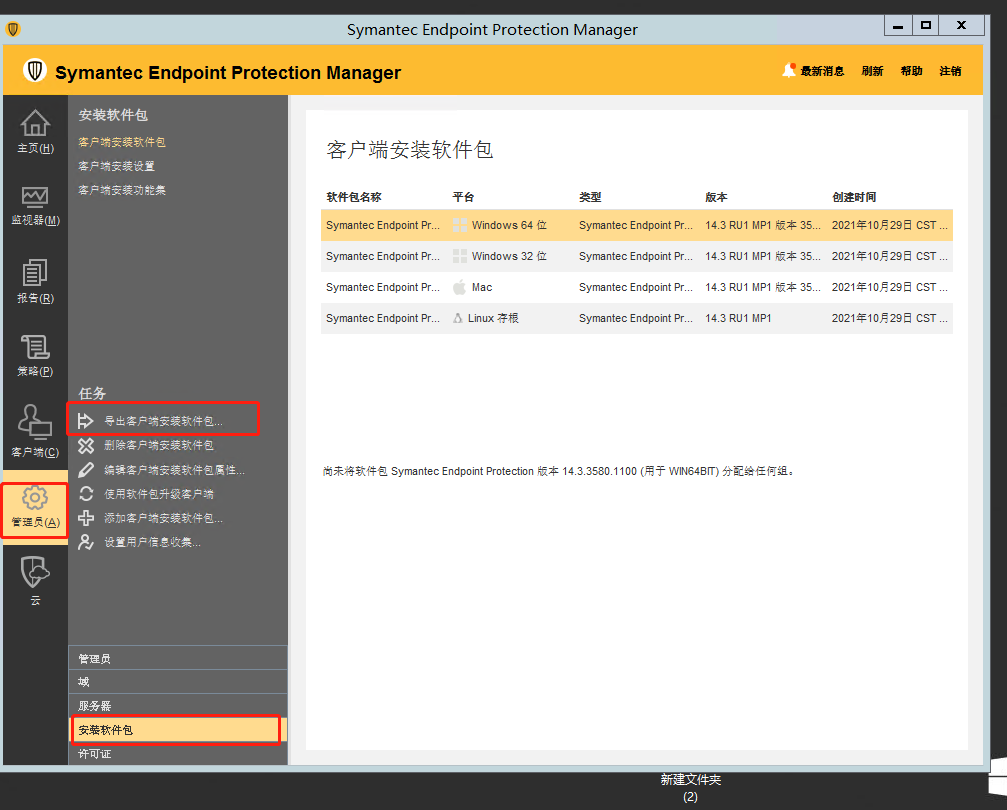Click the upgrade clients refresh icon

86,493
